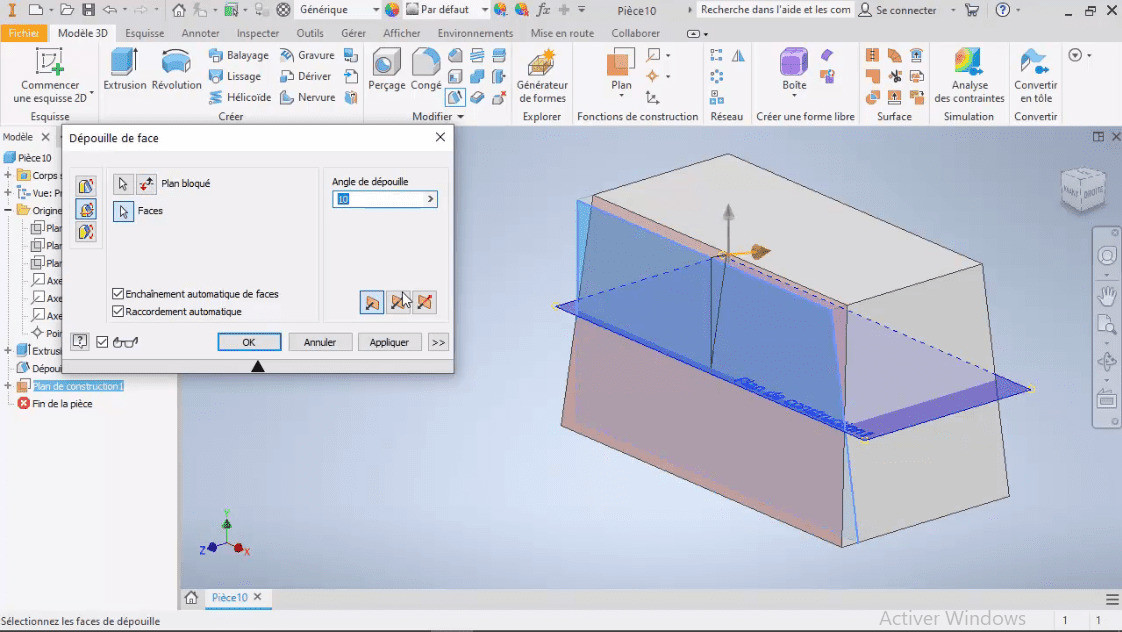1122x632 pixels.
Task: Switch to the Annoter tab
Action: coord(200,33)
